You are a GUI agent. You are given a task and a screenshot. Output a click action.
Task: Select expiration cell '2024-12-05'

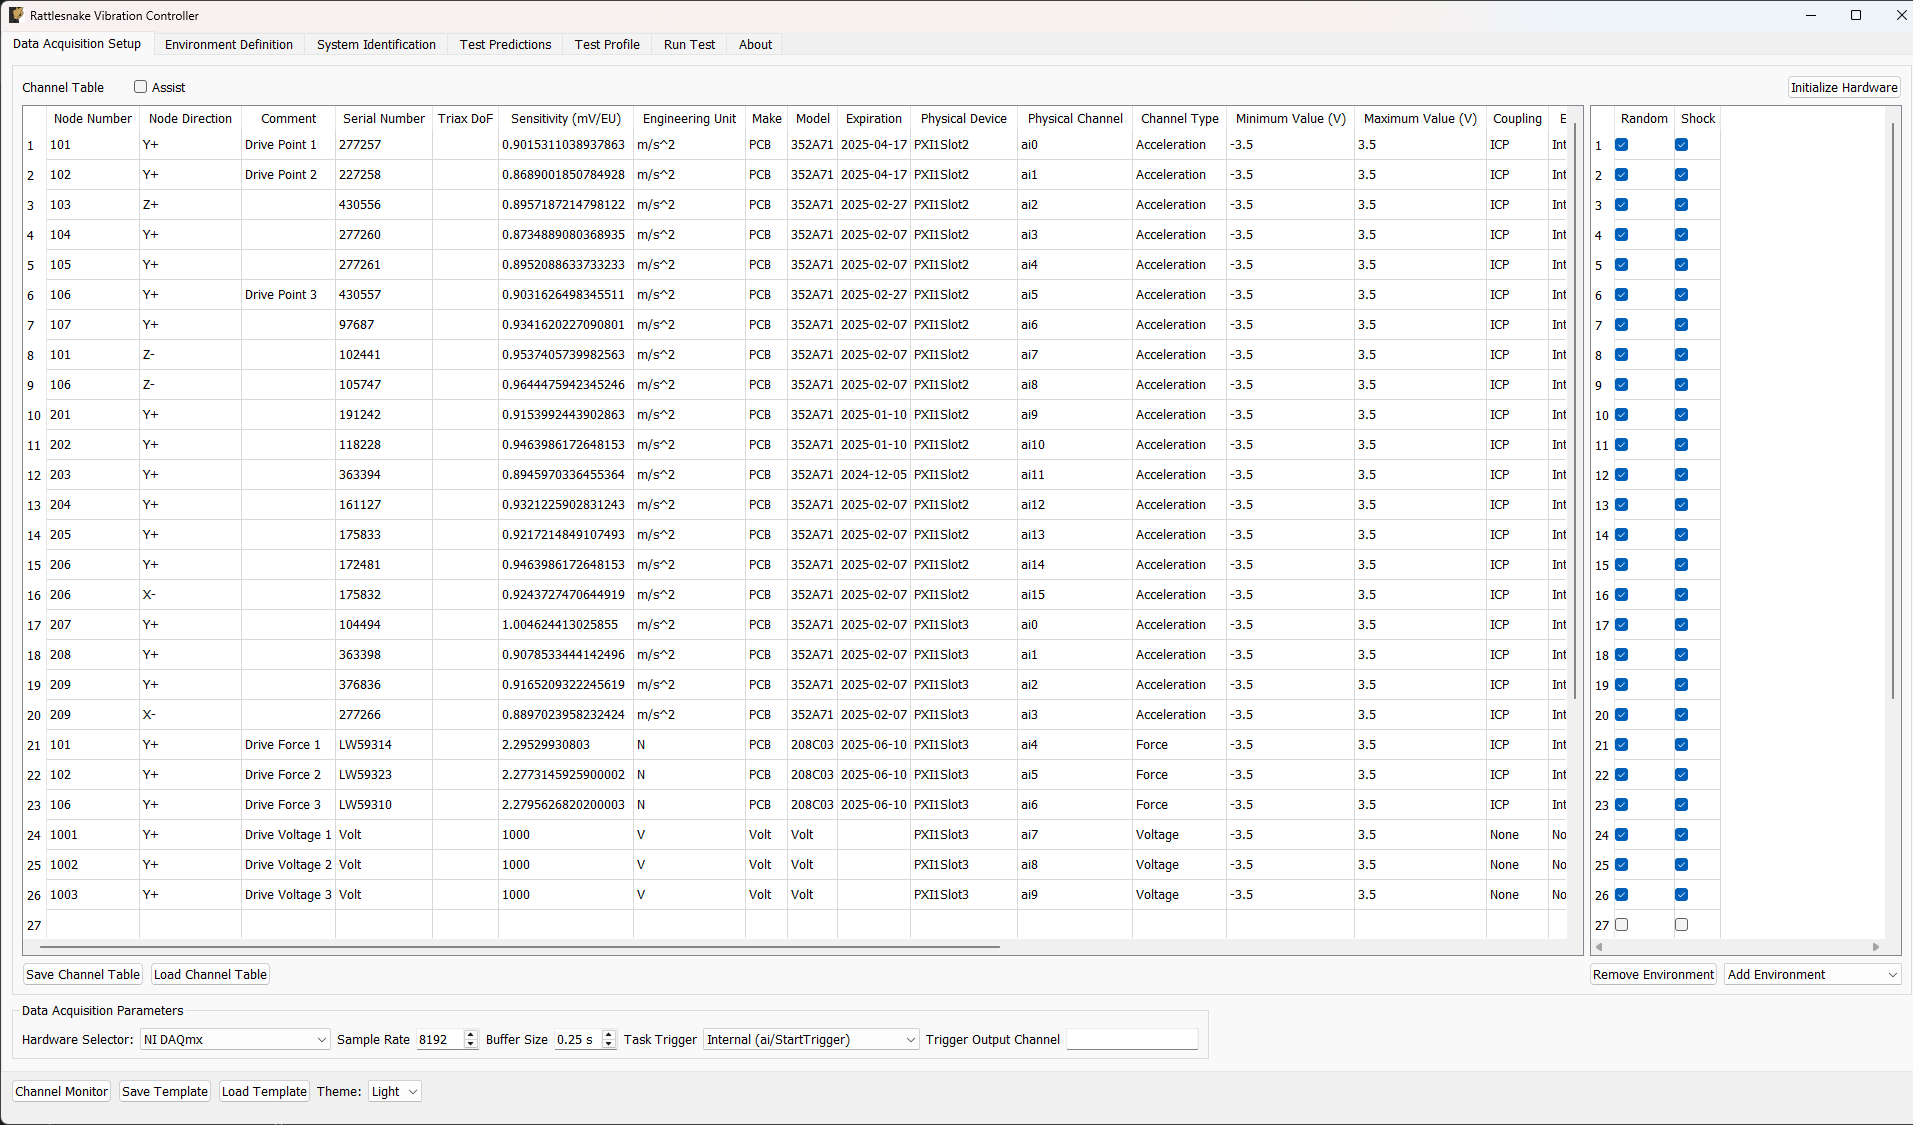point(874,475)
